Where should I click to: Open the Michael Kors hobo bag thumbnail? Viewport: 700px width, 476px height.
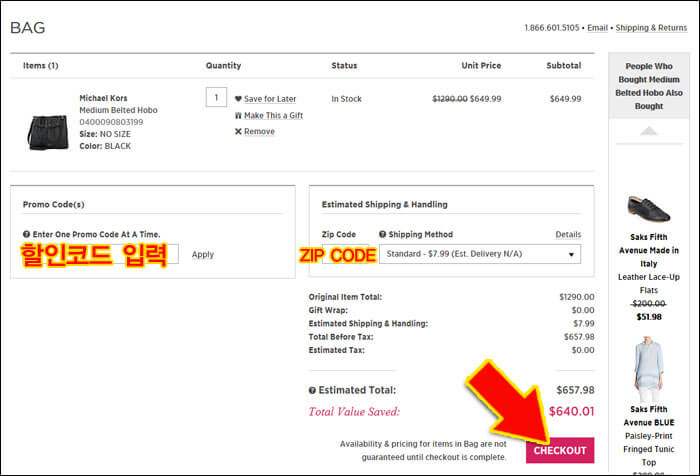point(48,132)
